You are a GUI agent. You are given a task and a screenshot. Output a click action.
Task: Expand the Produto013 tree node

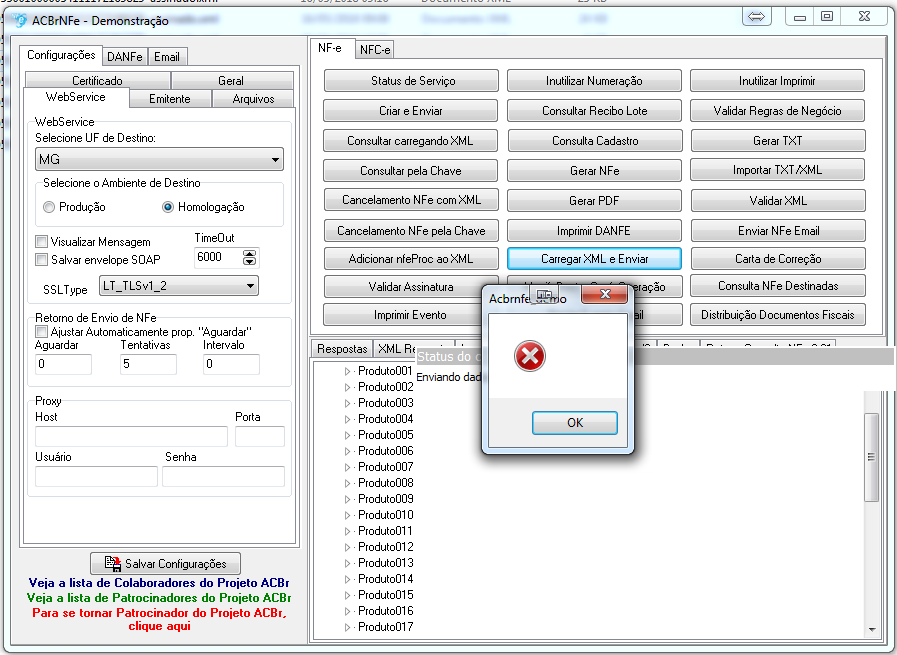tap(347, 563)
